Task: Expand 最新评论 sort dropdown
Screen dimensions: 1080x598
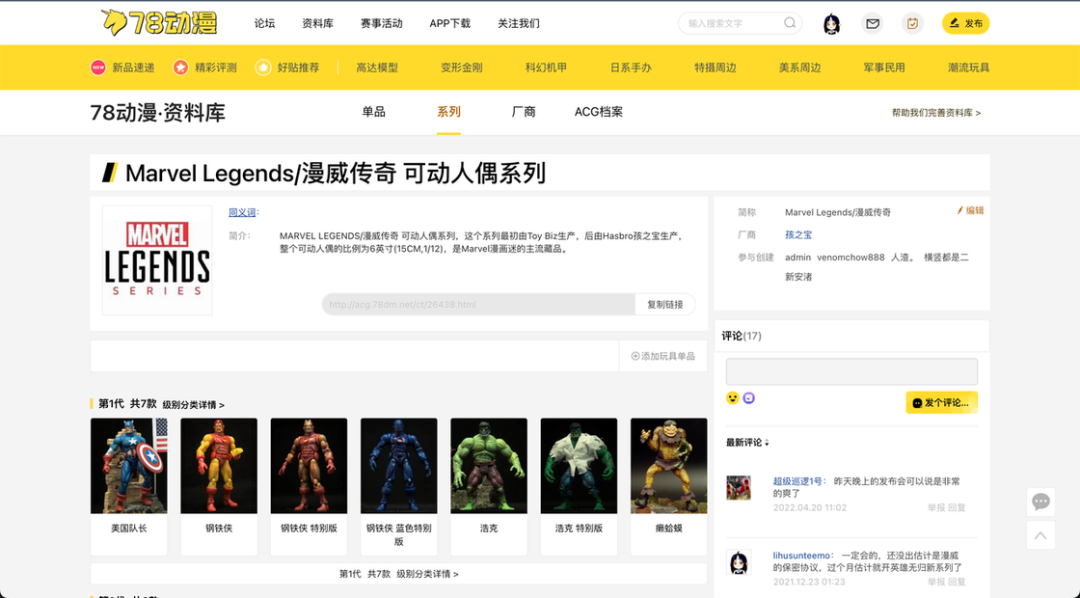Action: point(747,442)
